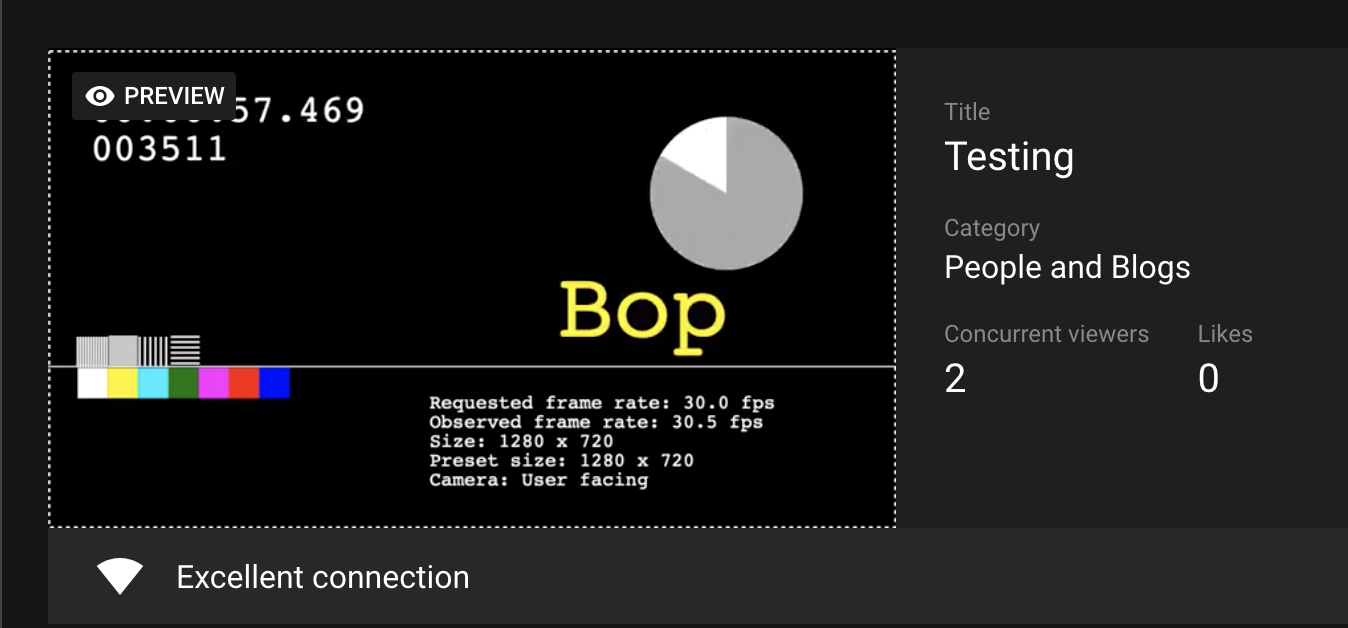Image resolution: width=1348 pixels, height=628 pixels.
Task: Click the gray pie chart timer
Action: click(726, 193)
